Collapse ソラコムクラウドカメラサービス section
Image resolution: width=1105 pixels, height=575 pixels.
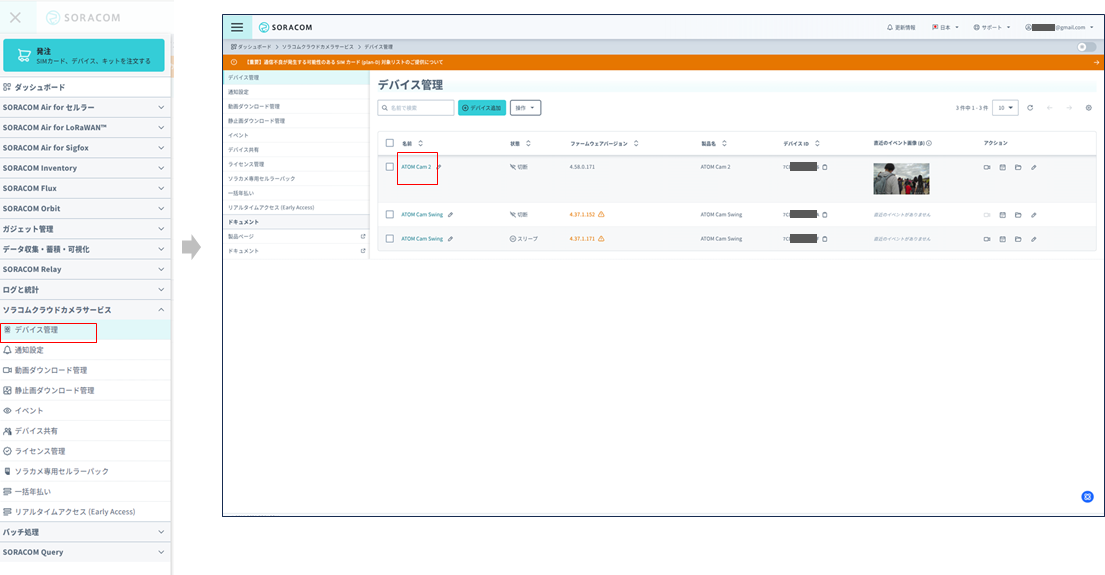tap(85, 310)
